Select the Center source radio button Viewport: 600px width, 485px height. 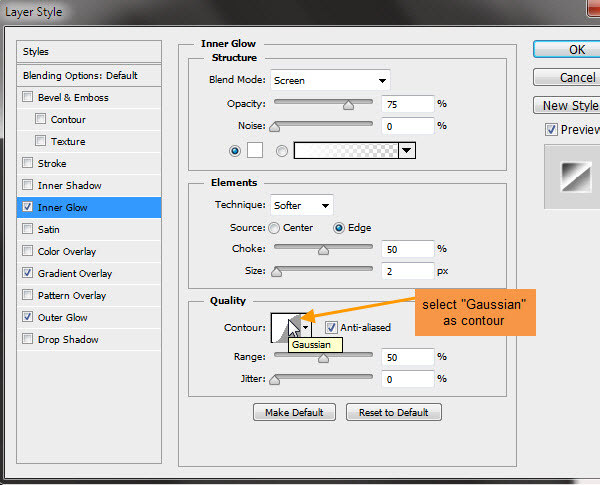277,227
